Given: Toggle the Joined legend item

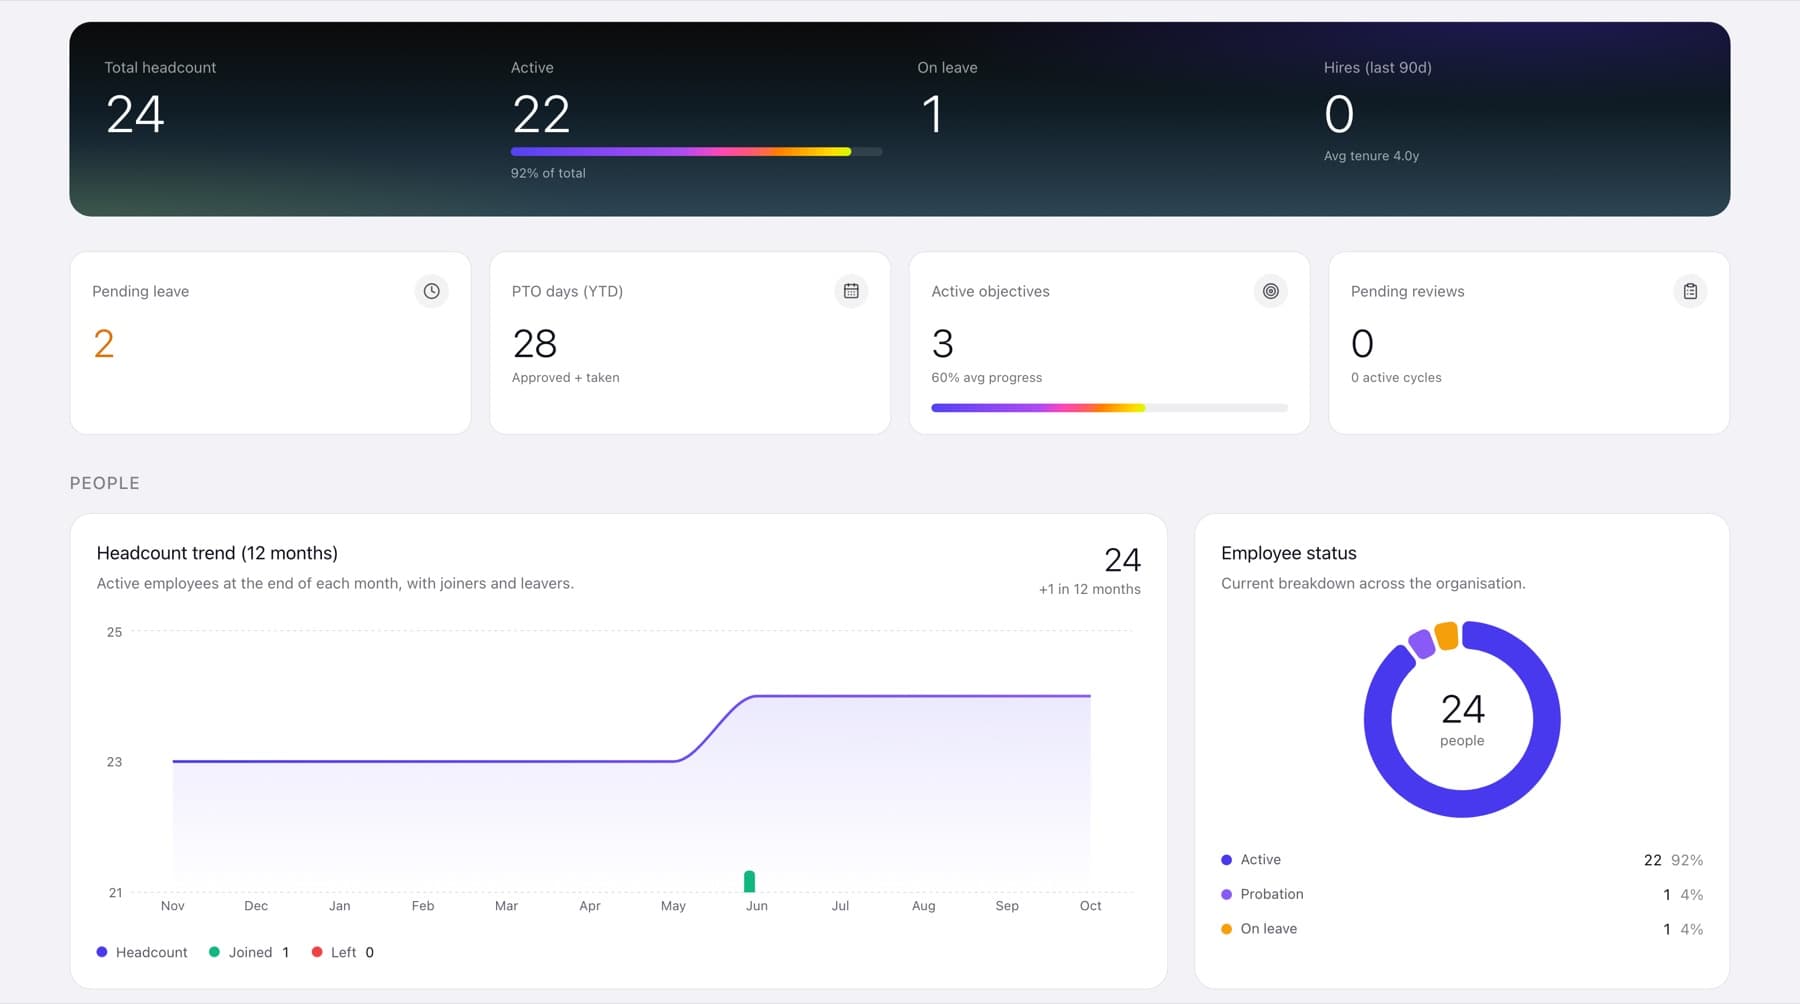Looking at the screenshot, I should [x=249, y=952].
